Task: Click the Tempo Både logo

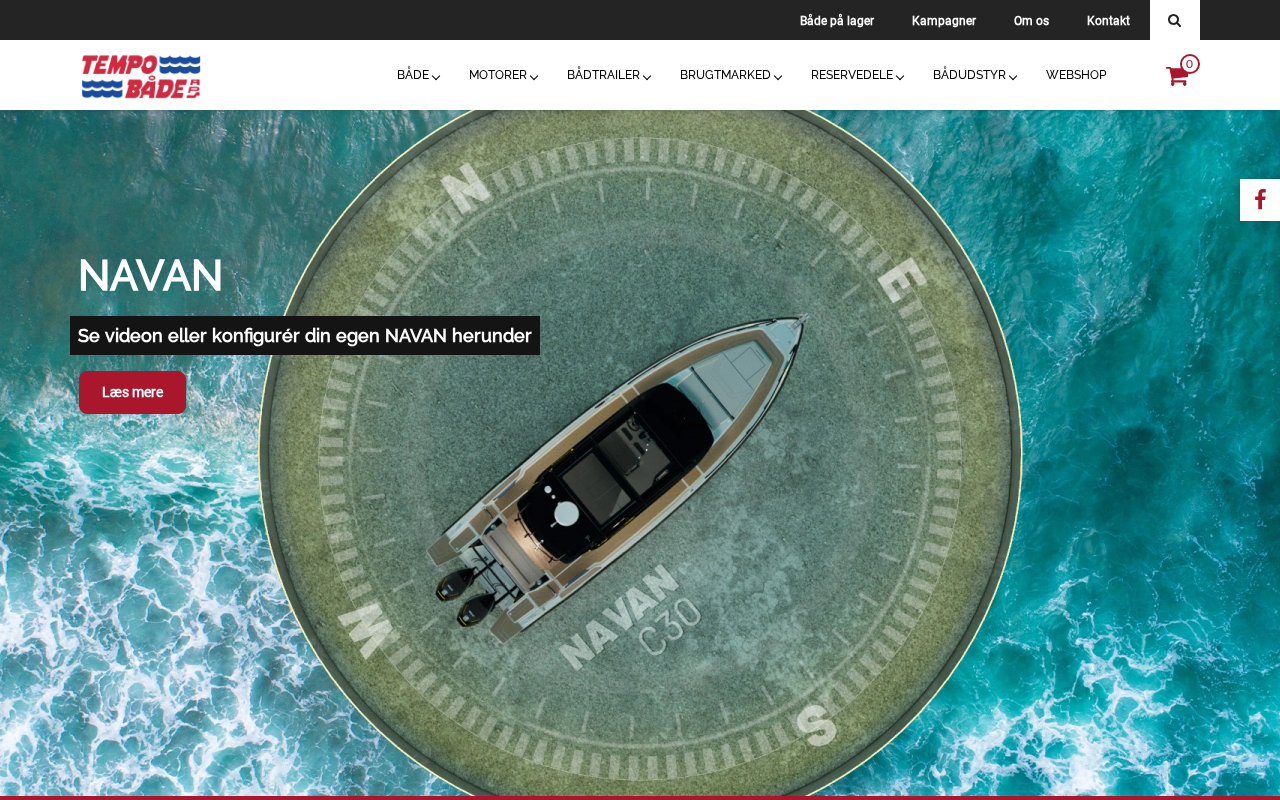Action: tap(141, 76)
